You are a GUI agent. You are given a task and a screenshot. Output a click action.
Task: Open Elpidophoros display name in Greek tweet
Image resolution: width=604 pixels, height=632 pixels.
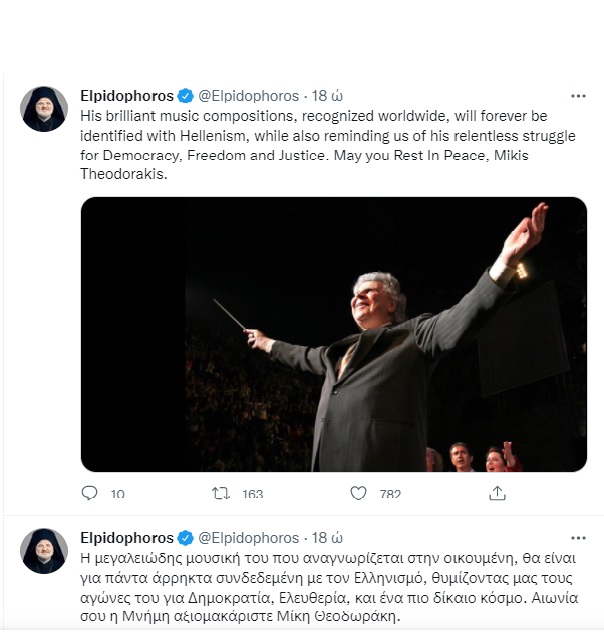coord(126,538)
